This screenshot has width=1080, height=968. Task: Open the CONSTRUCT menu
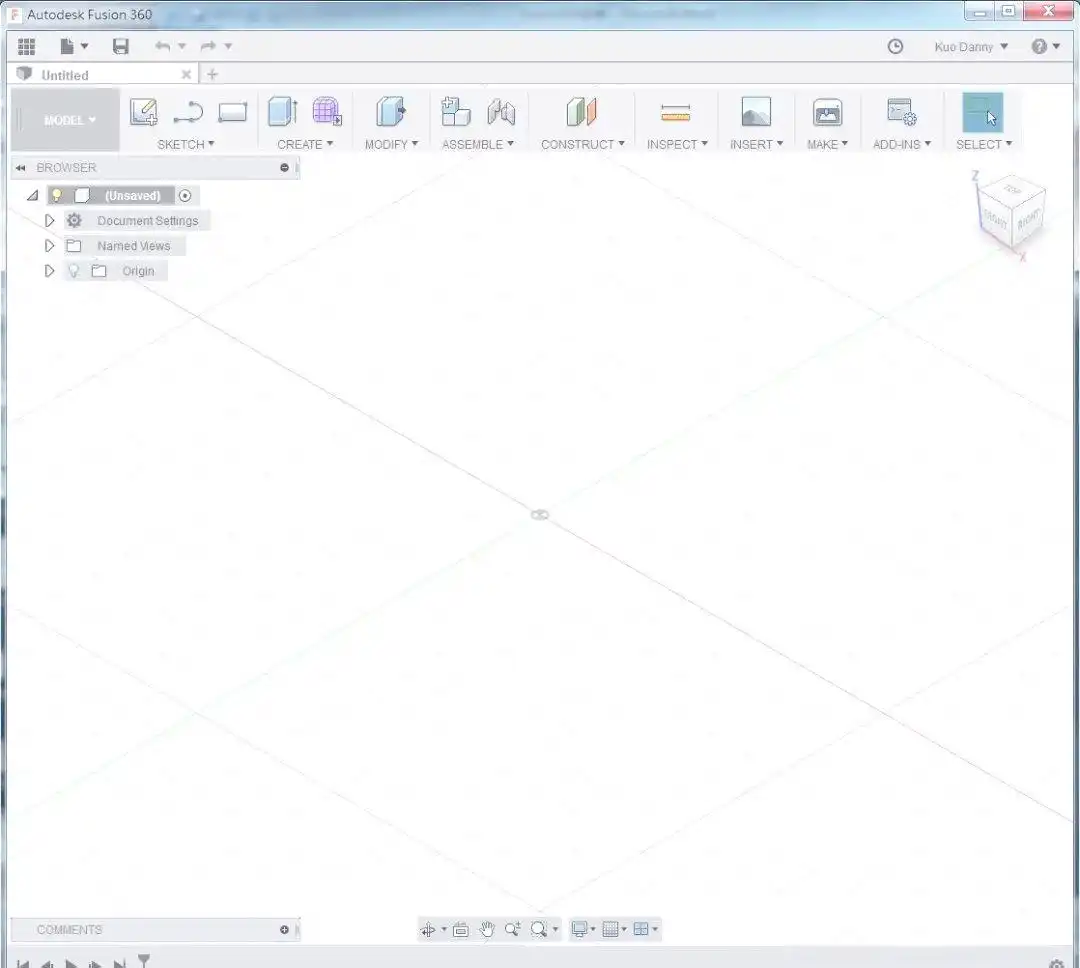tap(583, 144)
